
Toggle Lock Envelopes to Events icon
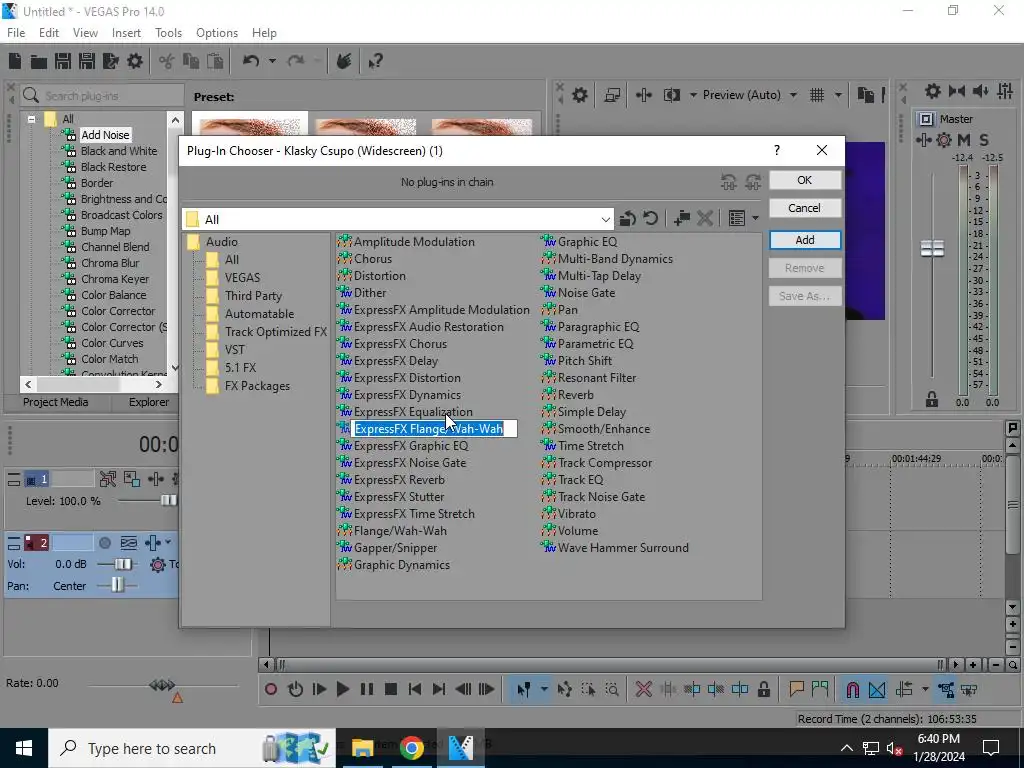[x=946, y=689]
